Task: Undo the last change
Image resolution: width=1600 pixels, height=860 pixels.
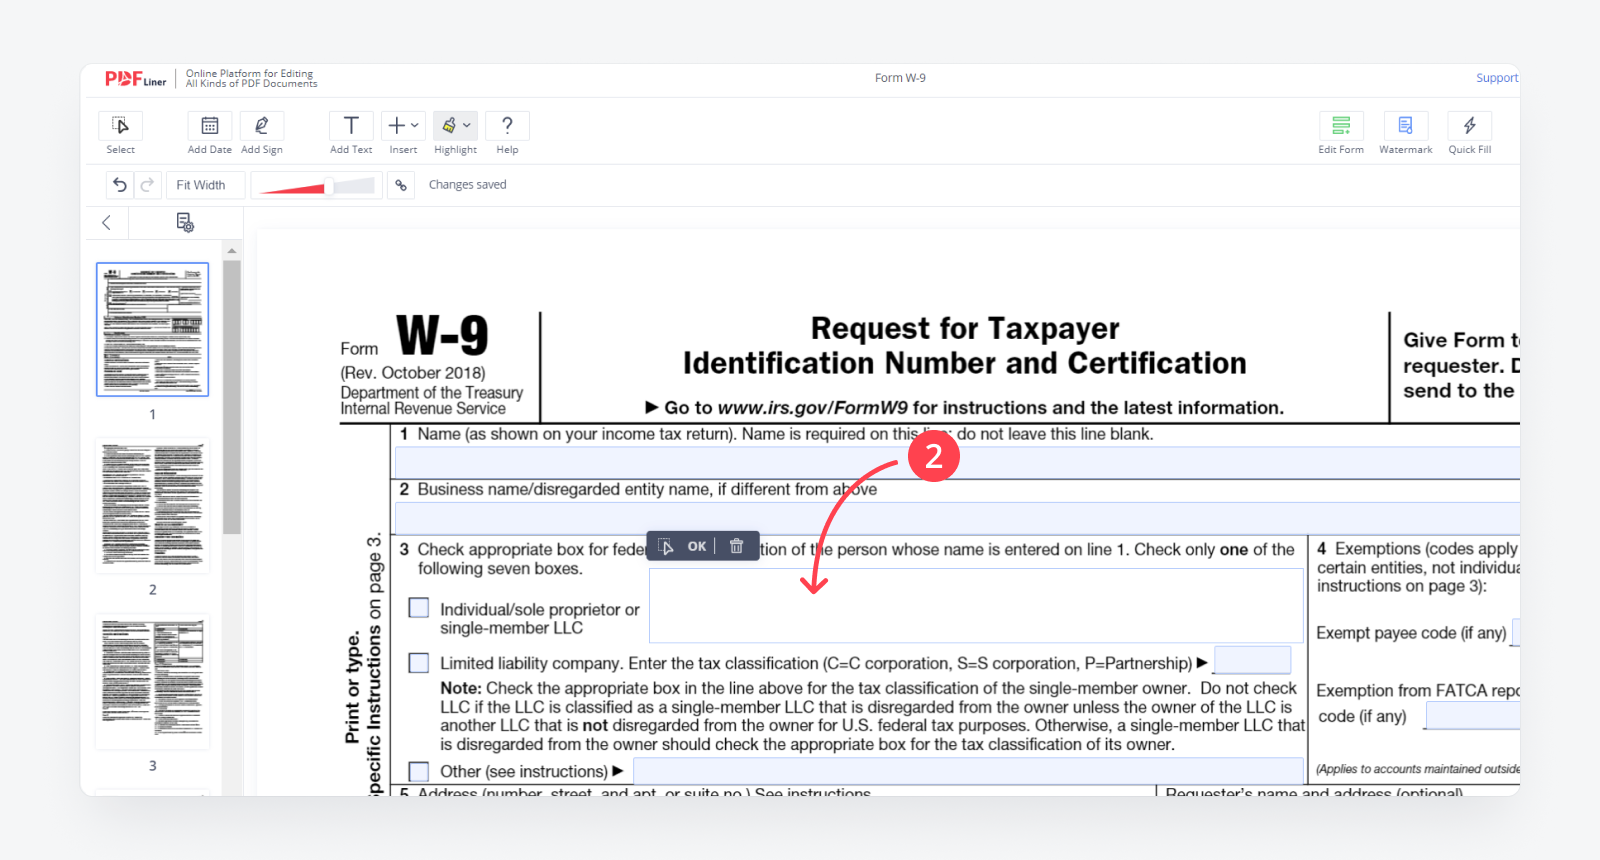Action: pos(120,185)
